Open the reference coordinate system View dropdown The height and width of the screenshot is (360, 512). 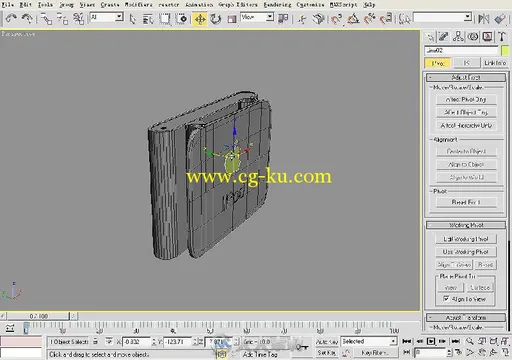tap(257, 17)
